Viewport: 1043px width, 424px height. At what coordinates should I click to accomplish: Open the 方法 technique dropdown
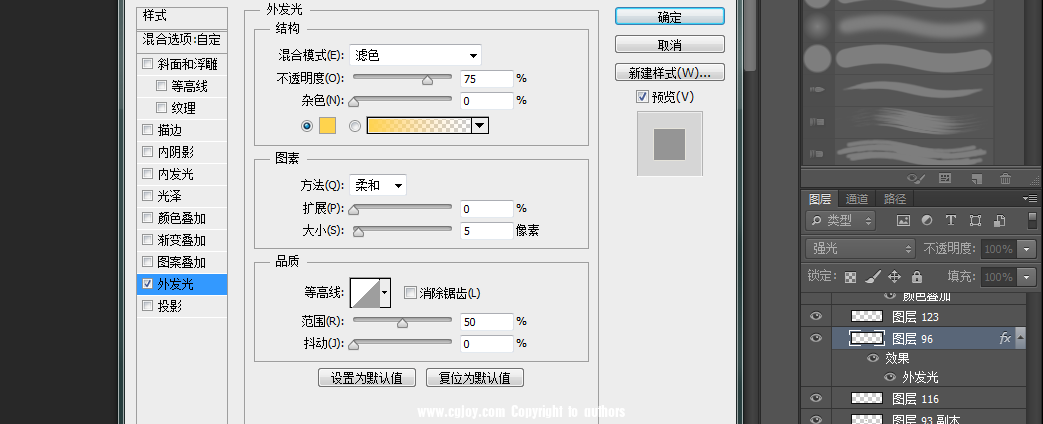coord(378,185)
